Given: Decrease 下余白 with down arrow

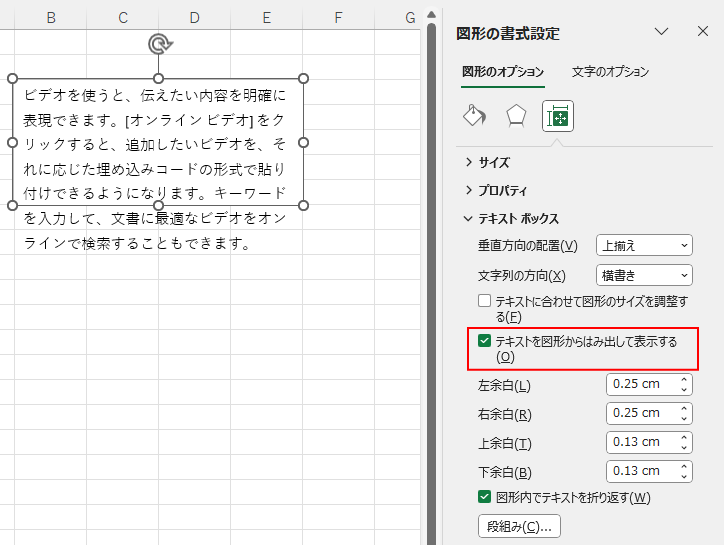Looking at the screenshot, I should pos(684,477).
